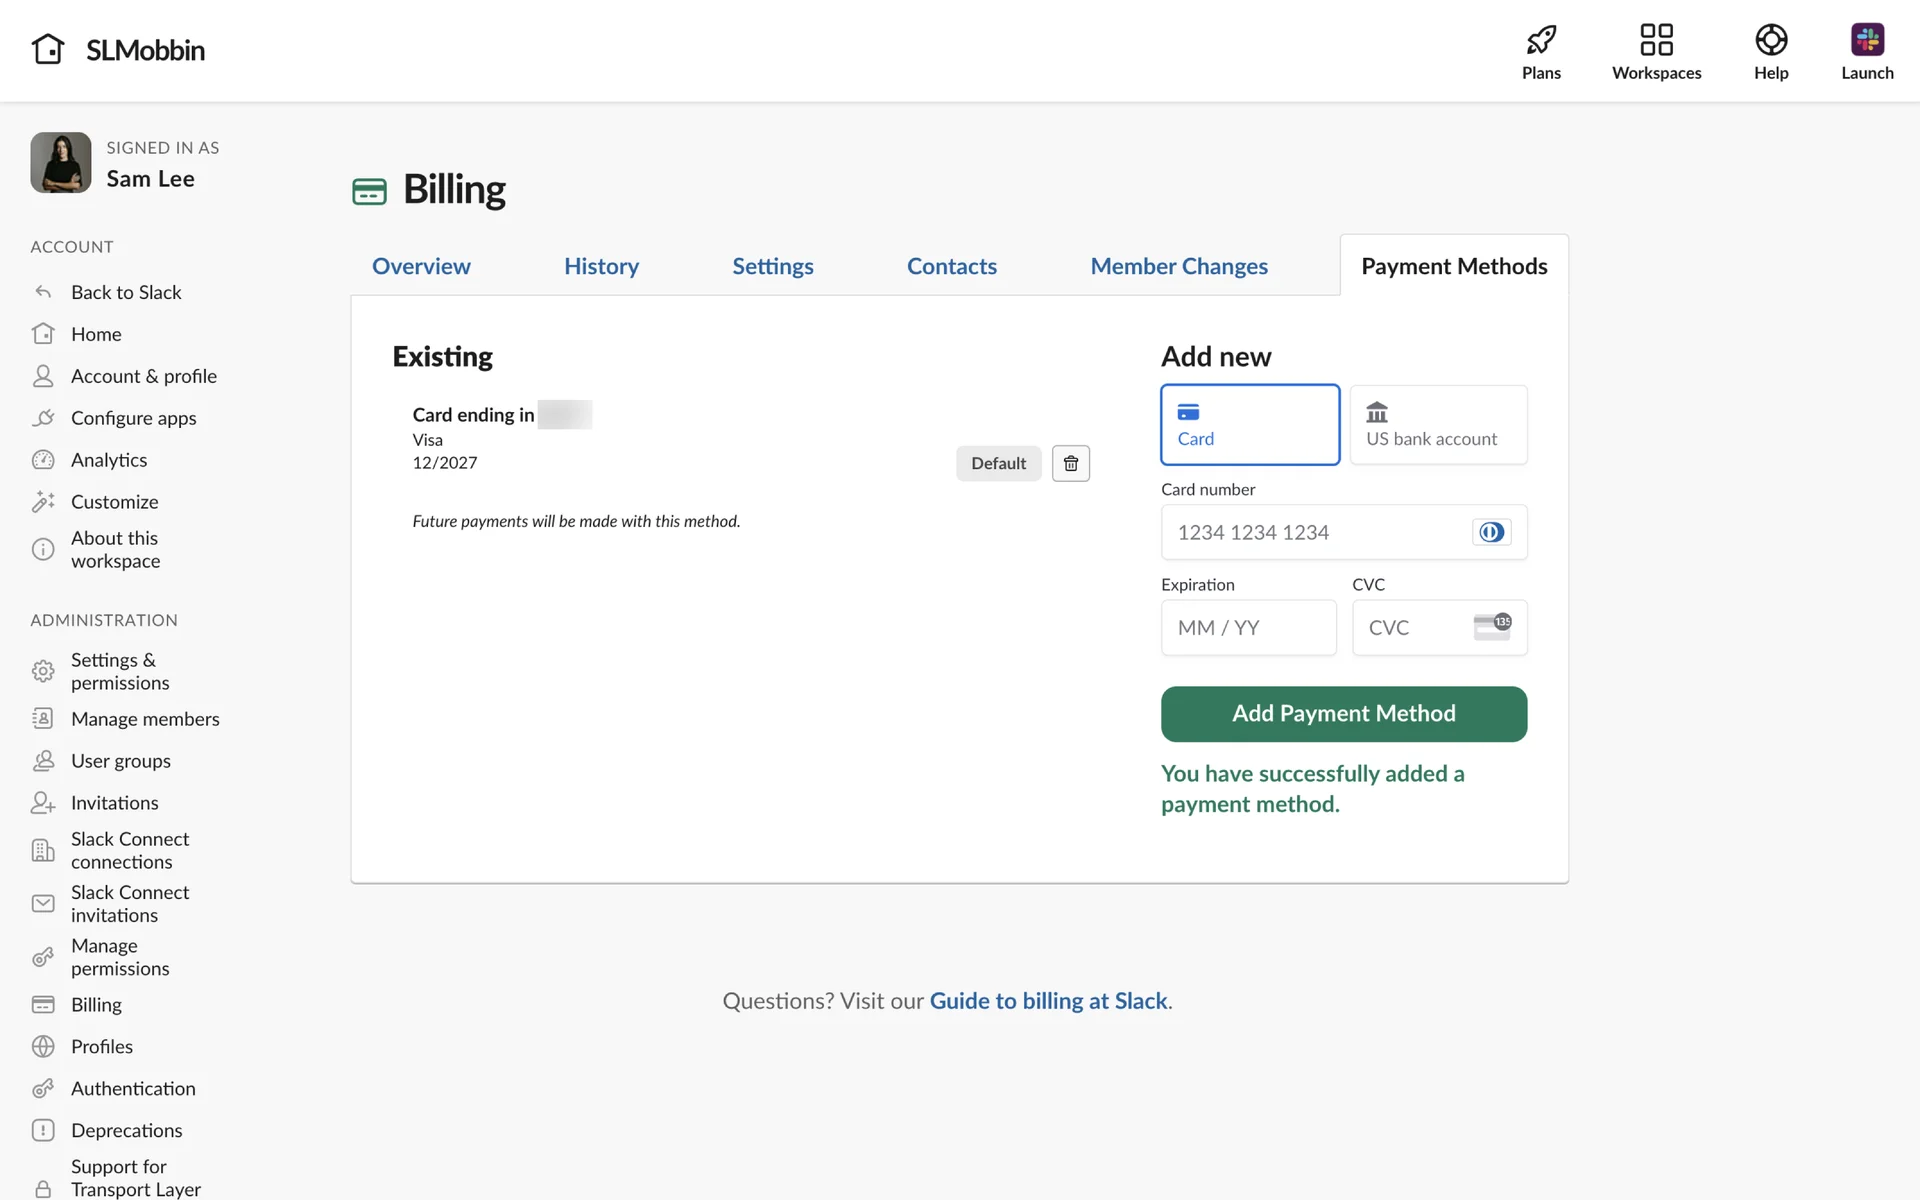Select US bank account payment option
1920x1200 pixels.
pos(1438,425)
